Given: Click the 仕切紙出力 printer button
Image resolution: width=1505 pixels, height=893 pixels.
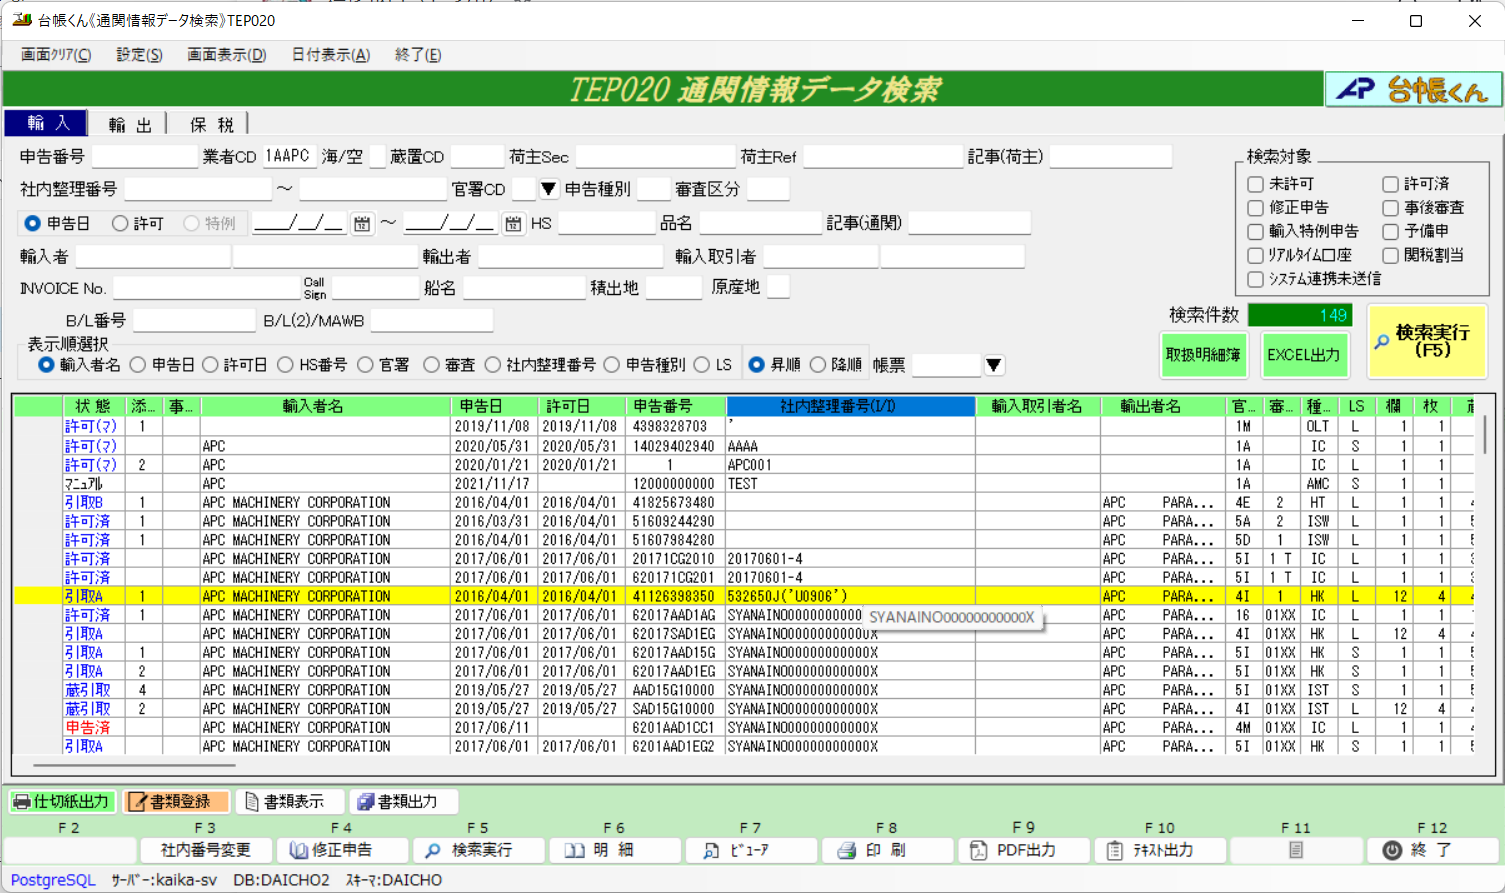Looking at the screenshot, I should point(61,802).
